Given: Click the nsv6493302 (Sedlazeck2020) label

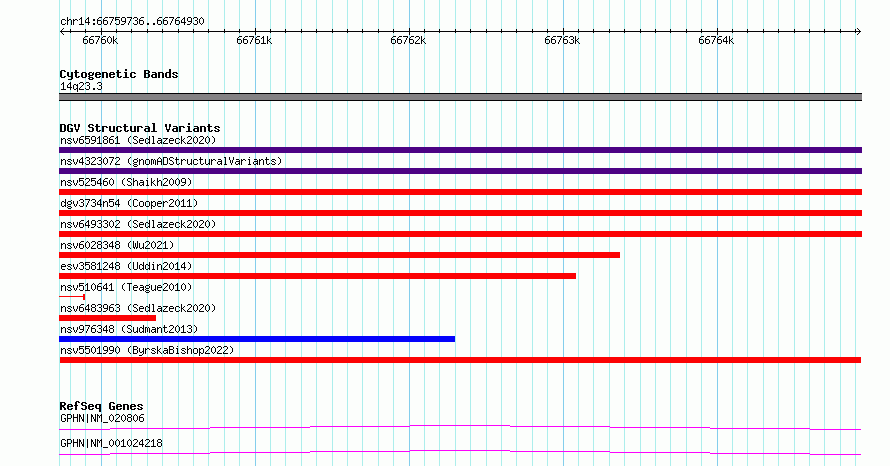Looking at the screenshot, I should [138, 224].
